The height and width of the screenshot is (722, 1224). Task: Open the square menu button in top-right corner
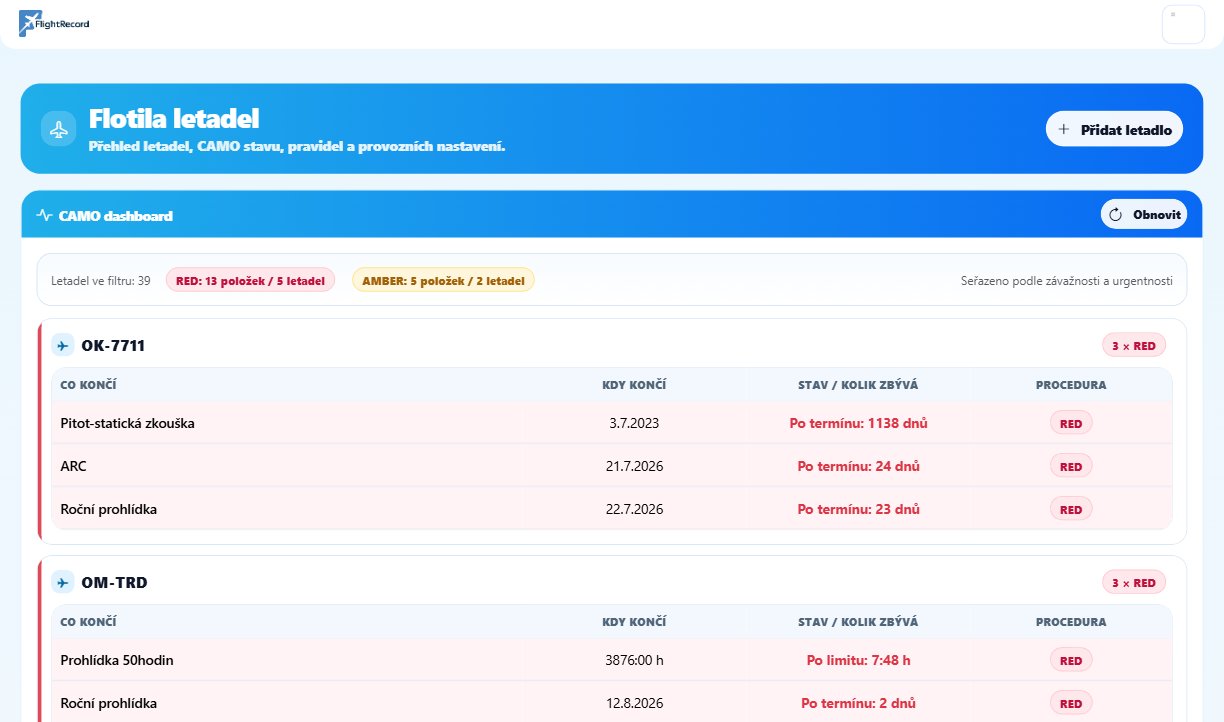[1183, 24]
